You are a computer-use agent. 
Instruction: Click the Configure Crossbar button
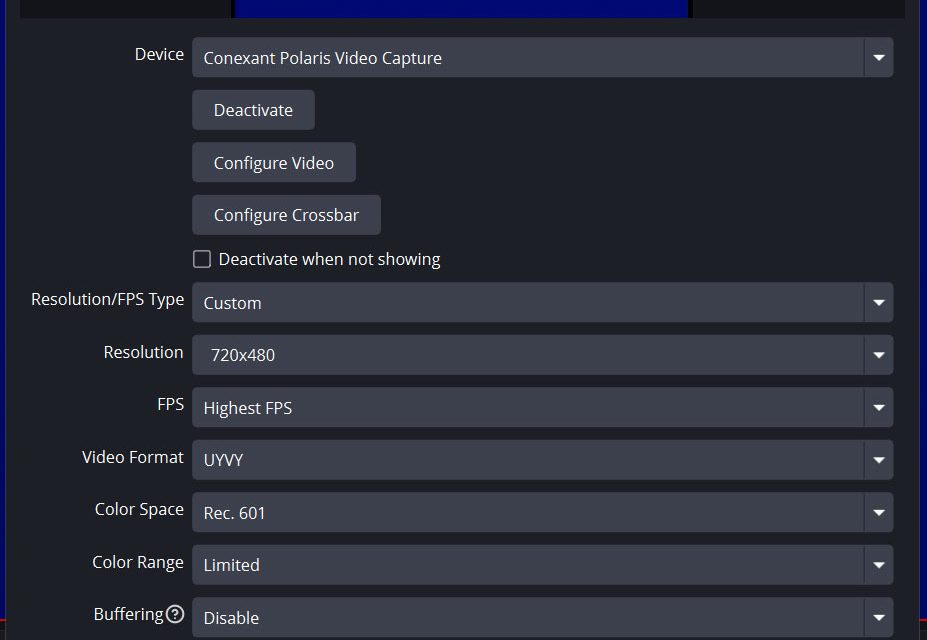coord(286,215)
